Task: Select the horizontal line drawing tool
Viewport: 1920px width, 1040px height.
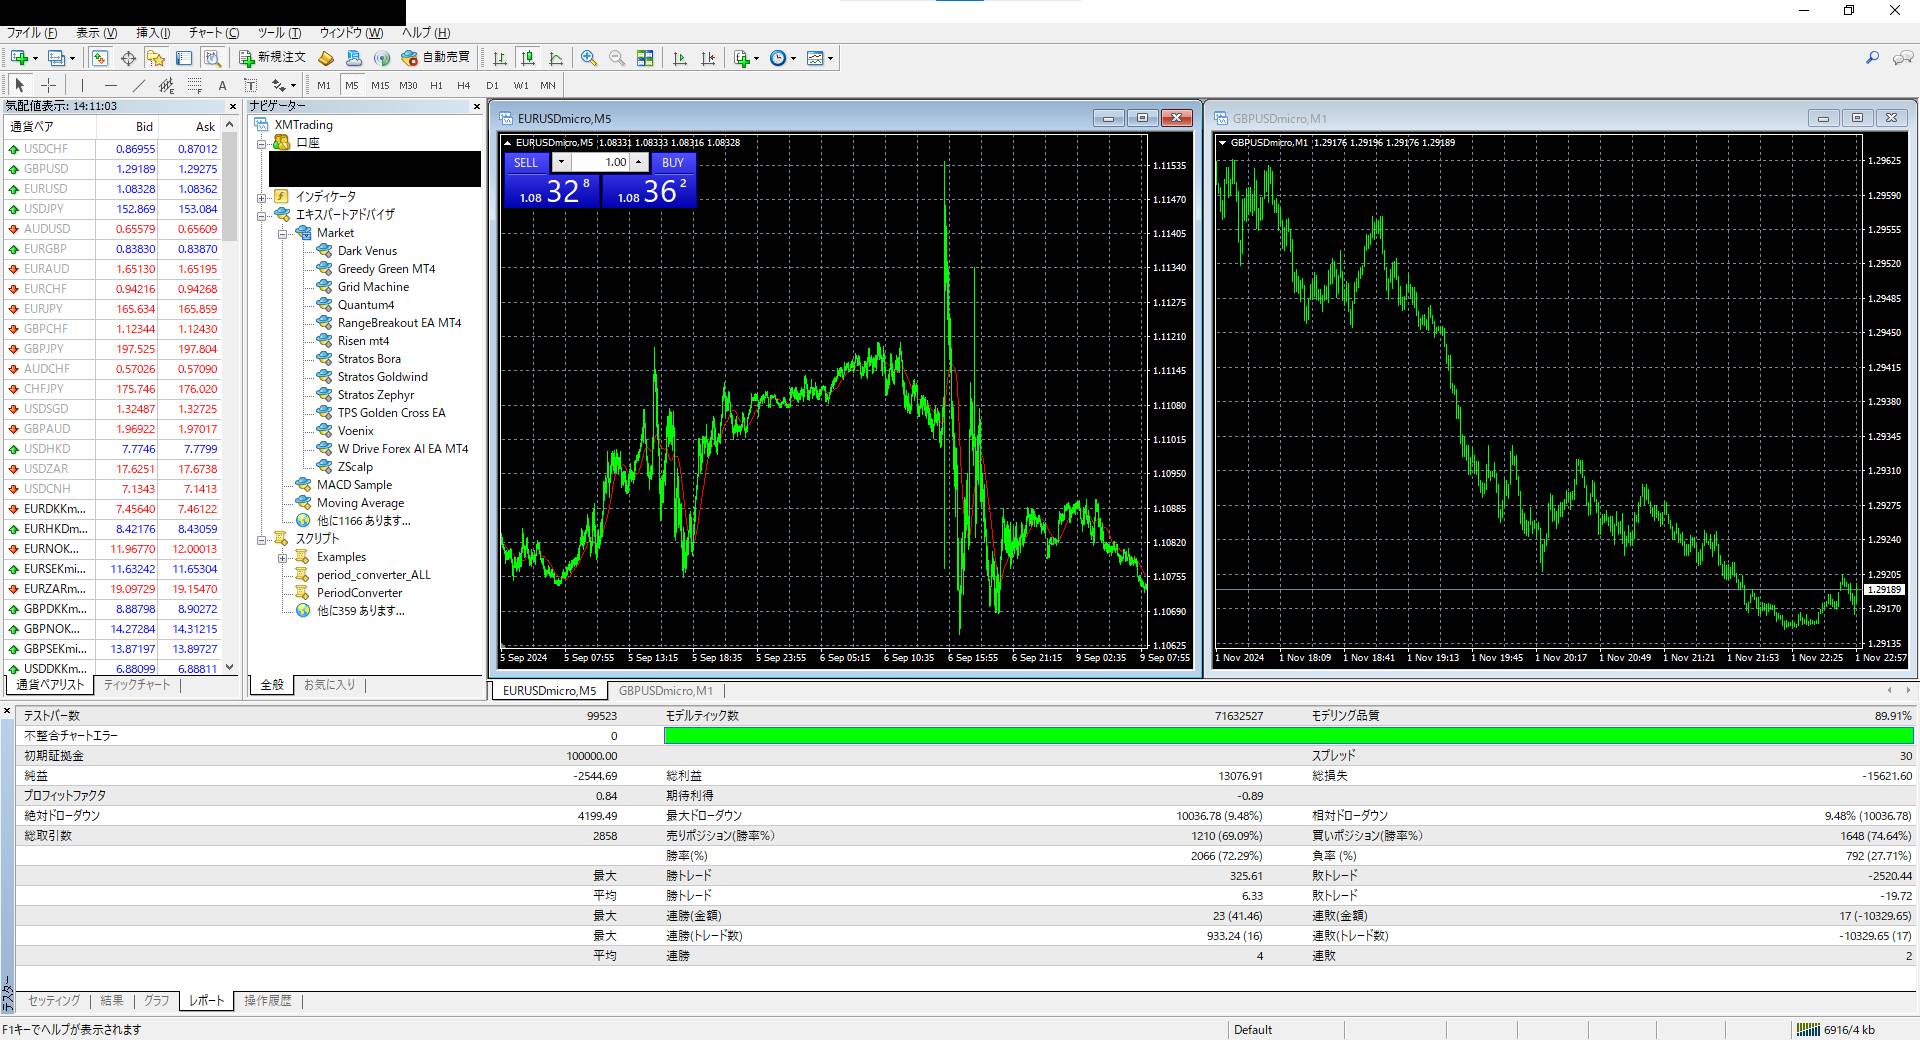Action: coord(110,85)
